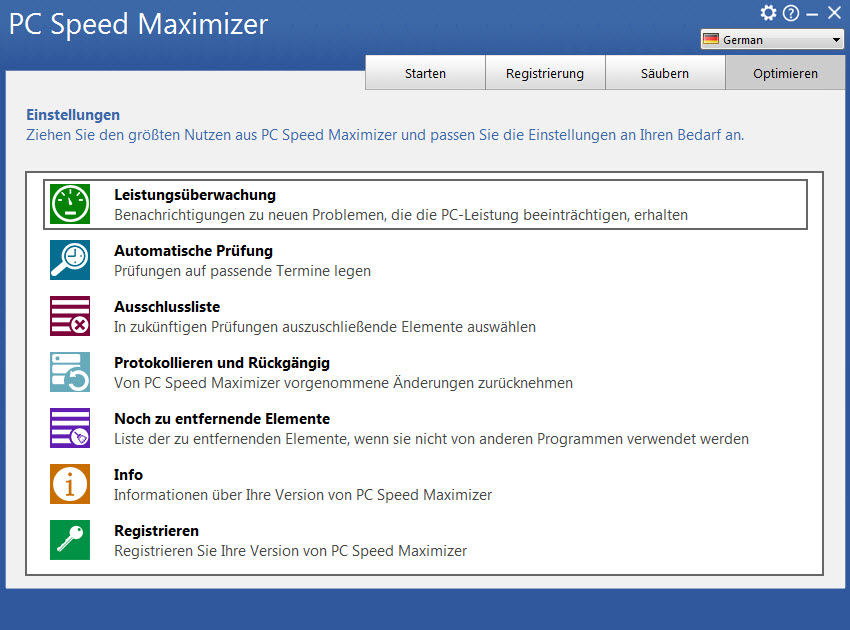Viewport: 850px width, 630px height.
Task: Click text 'Registrieren Sie Ihre Version von PC Speed Maximizer'
Action: pyautogui.click(x=291, y=551)
